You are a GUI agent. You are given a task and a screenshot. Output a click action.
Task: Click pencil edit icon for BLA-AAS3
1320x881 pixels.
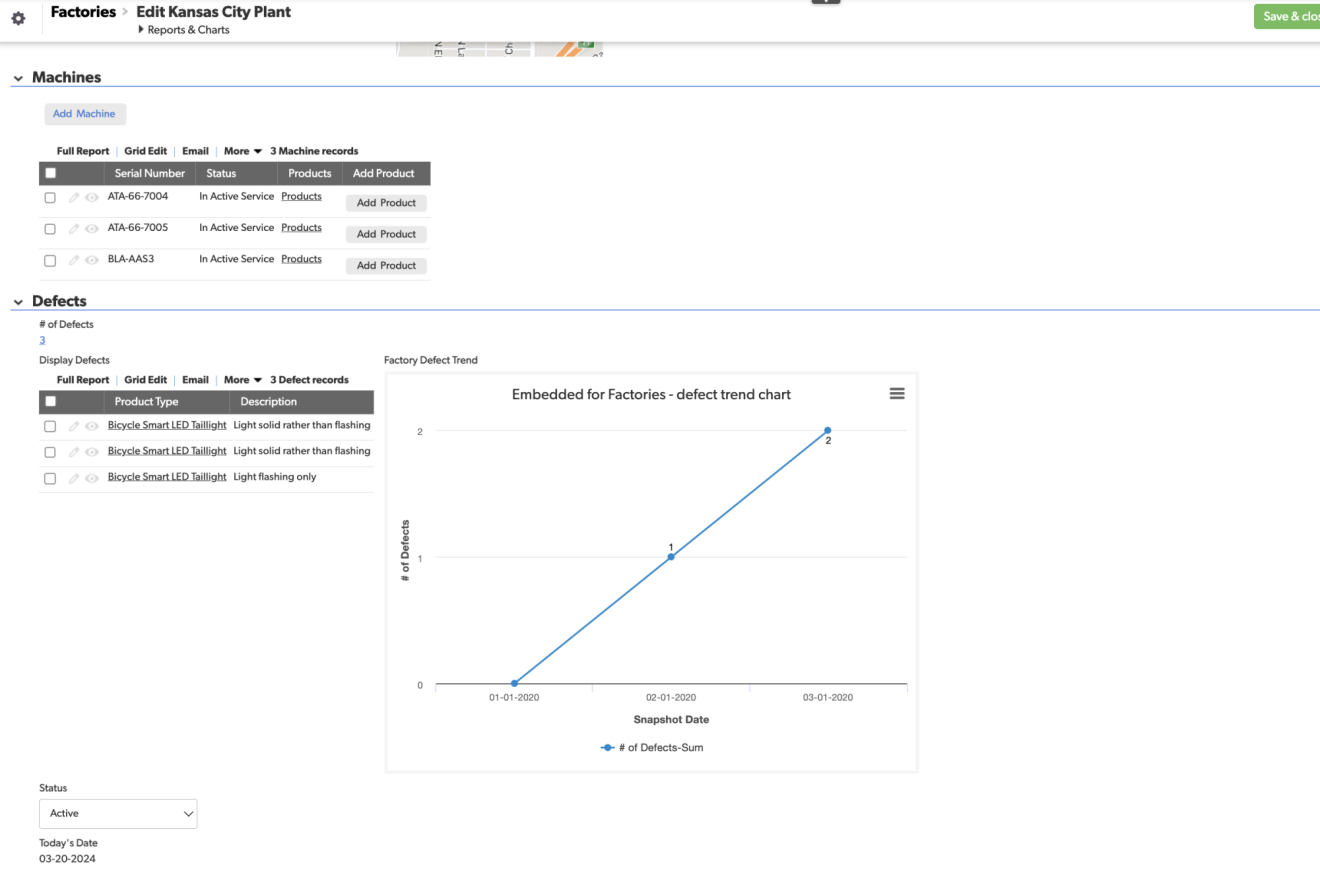pyautogui.click(x=74, y=260)
